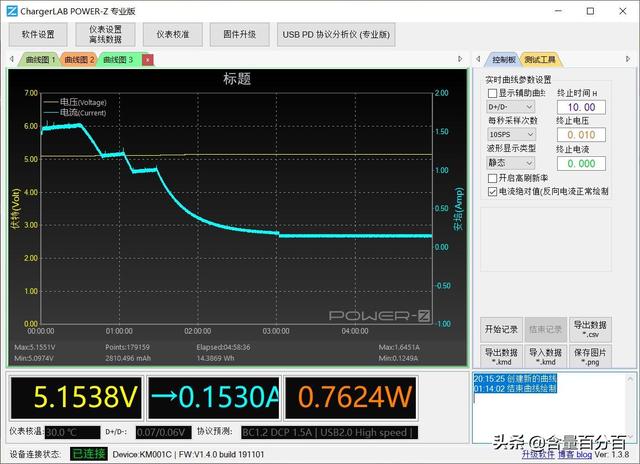Toggle 开启高刷新率 checkbox

492,178
